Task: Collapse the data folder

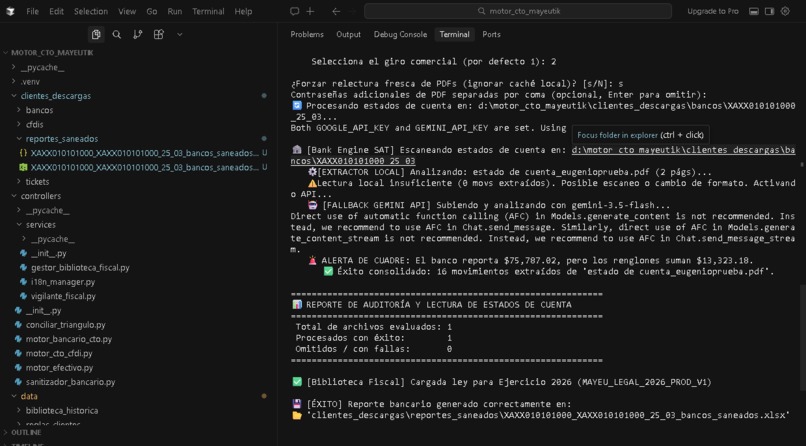Action: pos(29,396)
